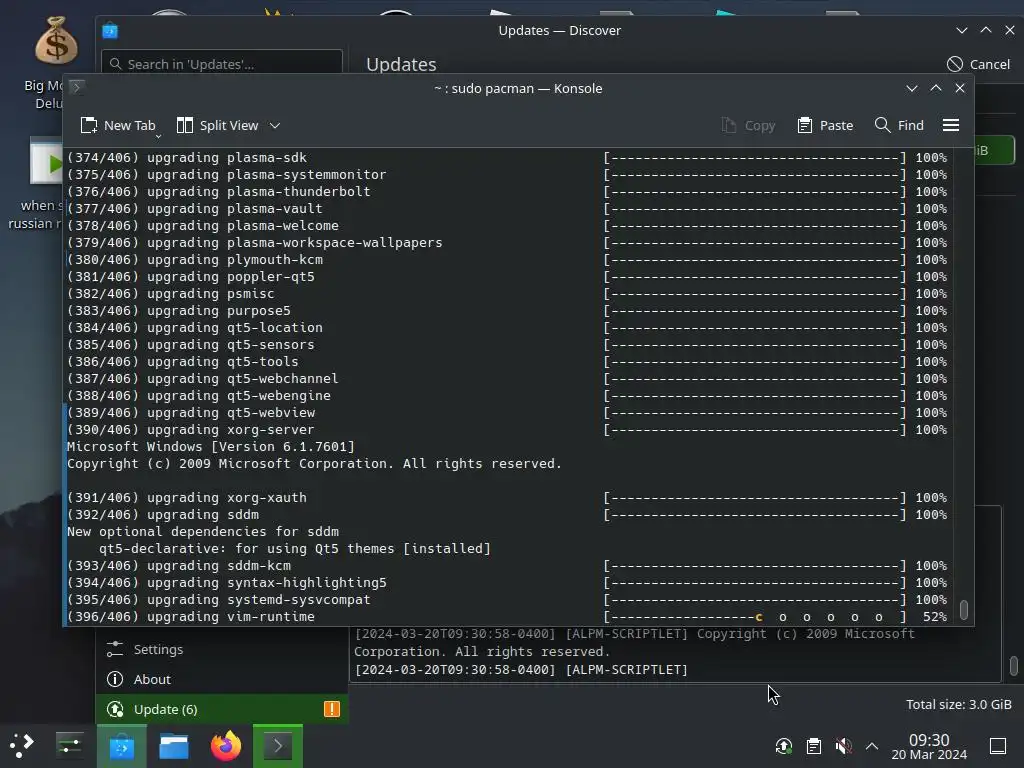The width and height of the screenshot is (1024, 768).
Task: Click the Search in 'Updates' field
Action: pyautogui.click(x=222, y=64)
